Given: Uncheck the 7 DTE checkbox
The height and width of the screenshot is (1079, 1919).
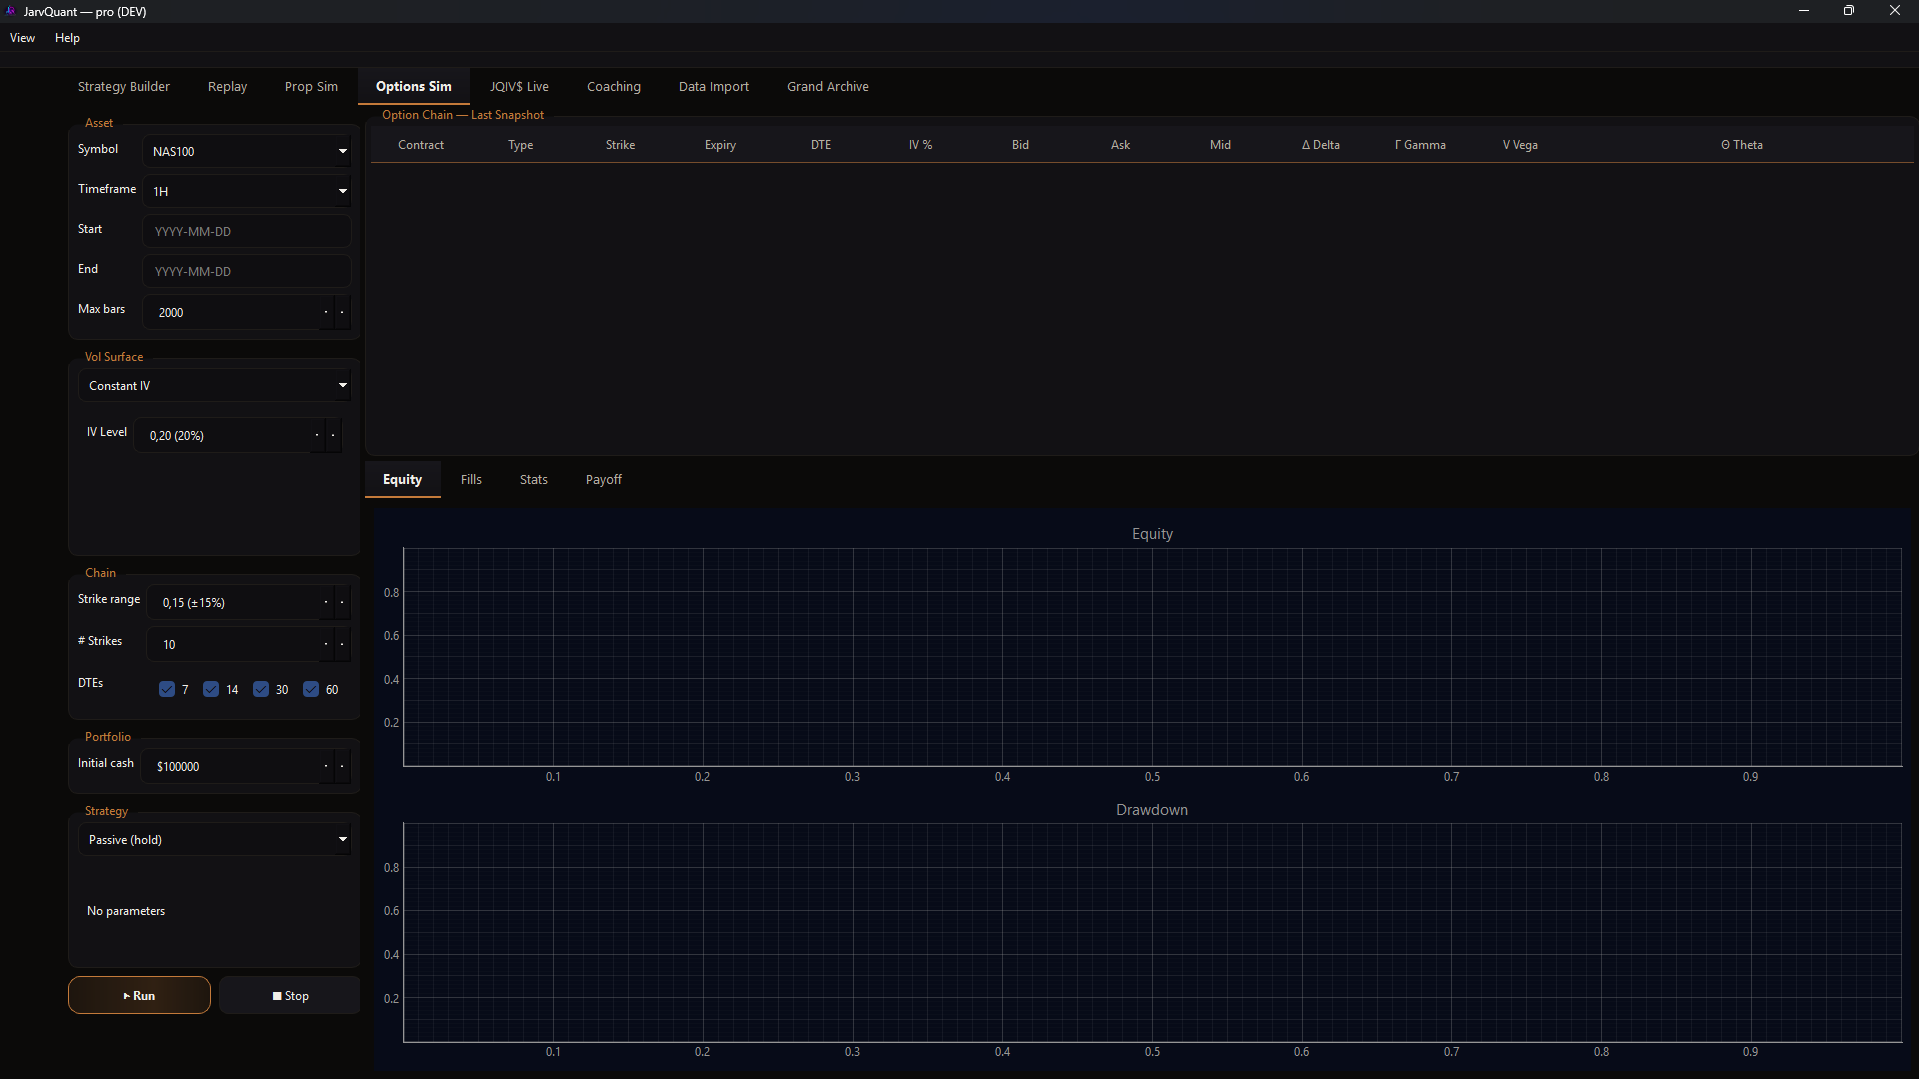Looking at the screenshot, I should tap(167, 689).
